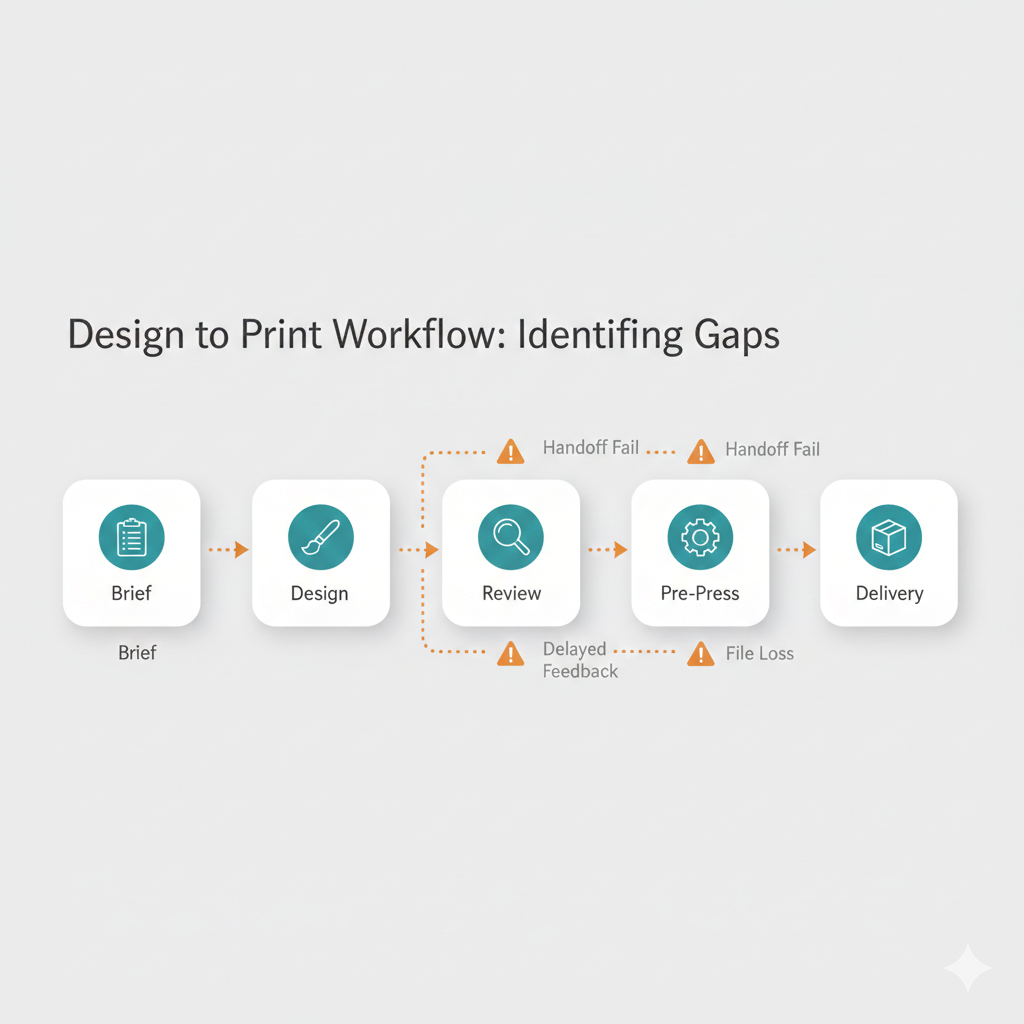Select the Delayed Feedback text label
Screen dimensions: 1024x1024
click(x=580, y=660)
